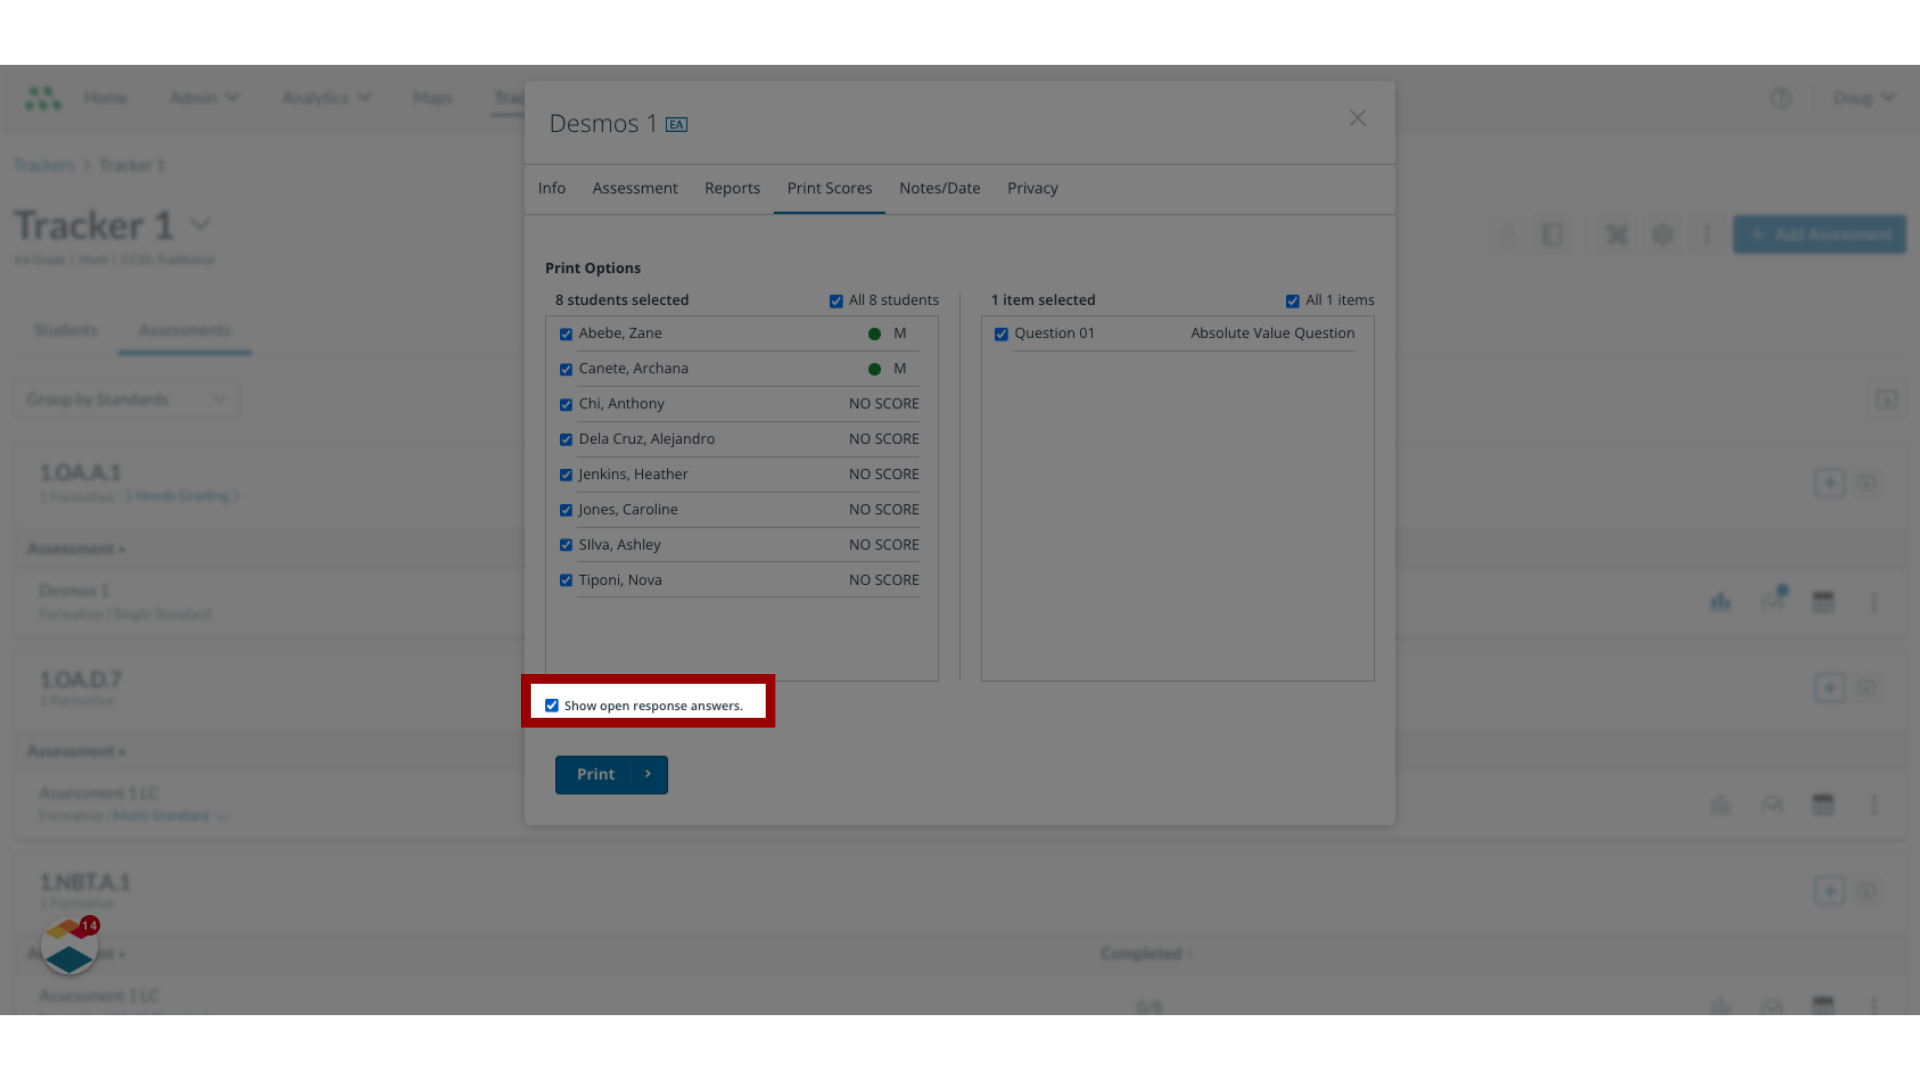Click the EA badge icon beside Desmos 1
The image size is (1920, 1080).
677,124
